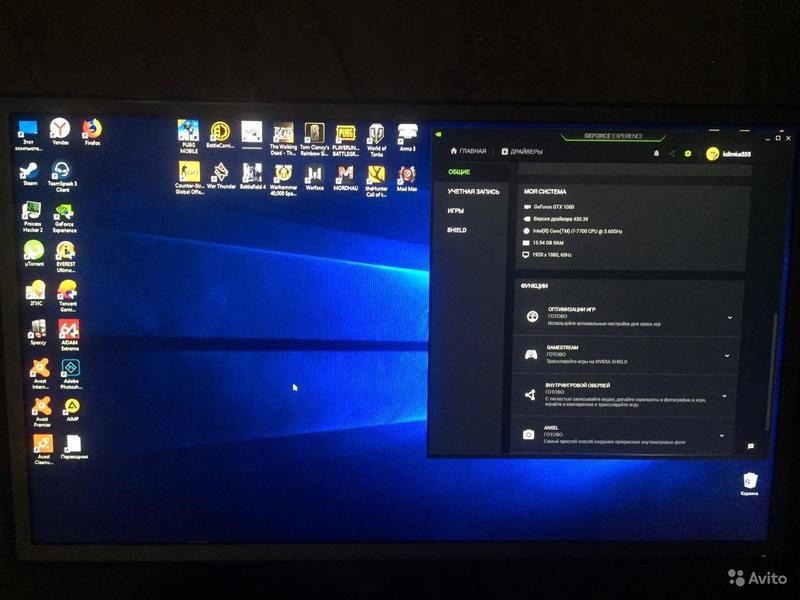This screenshot has width=800, height=600.
Task: Select the Recycle Bin icon
Action: point(749,484)
